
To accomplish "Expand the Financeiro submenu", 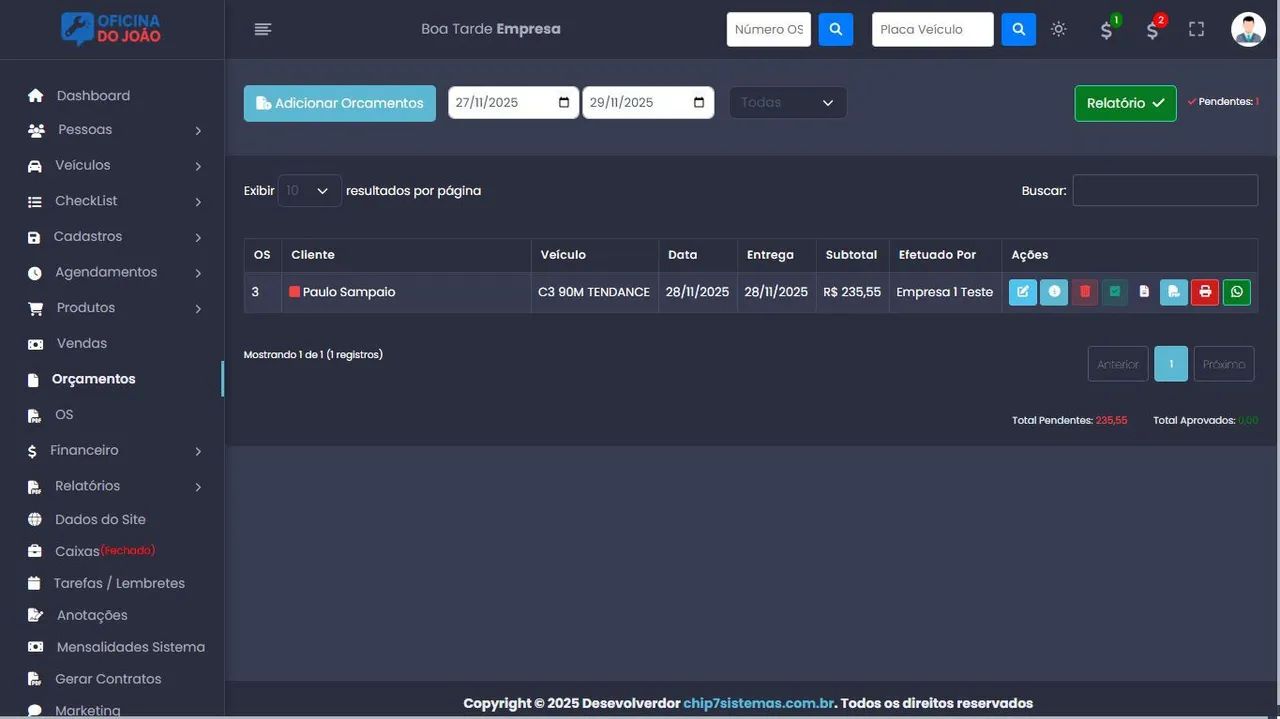I will coord(198,452).
